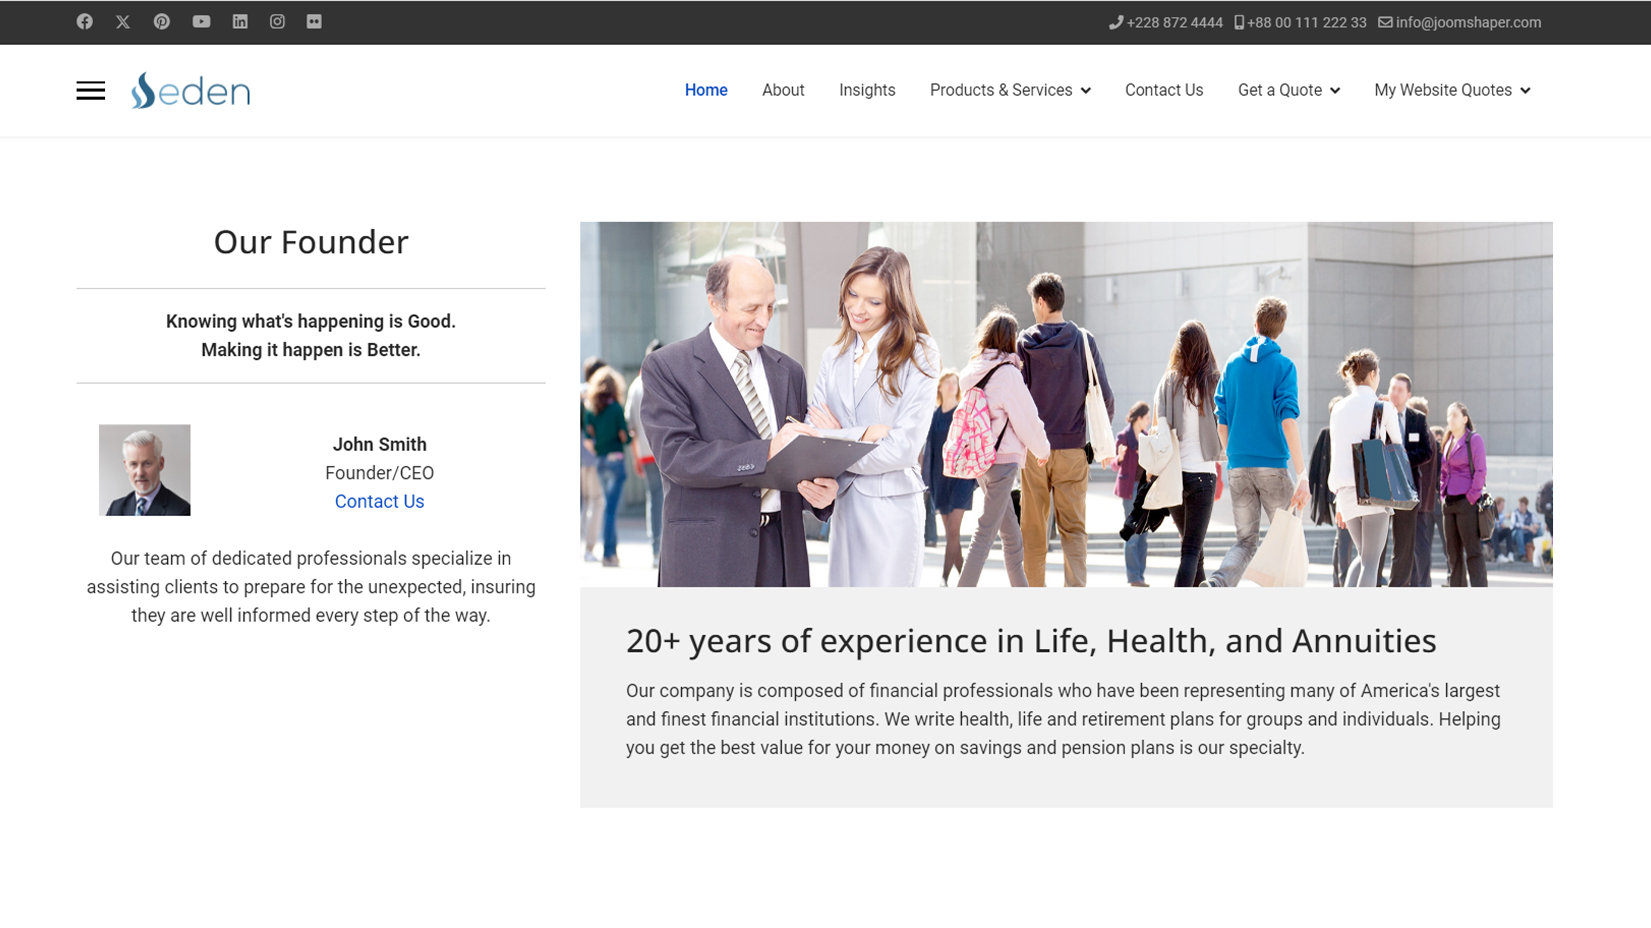1651x928 pixels.
Task: Click the Contact Us link under John Smith
Action: click(379, 502)
